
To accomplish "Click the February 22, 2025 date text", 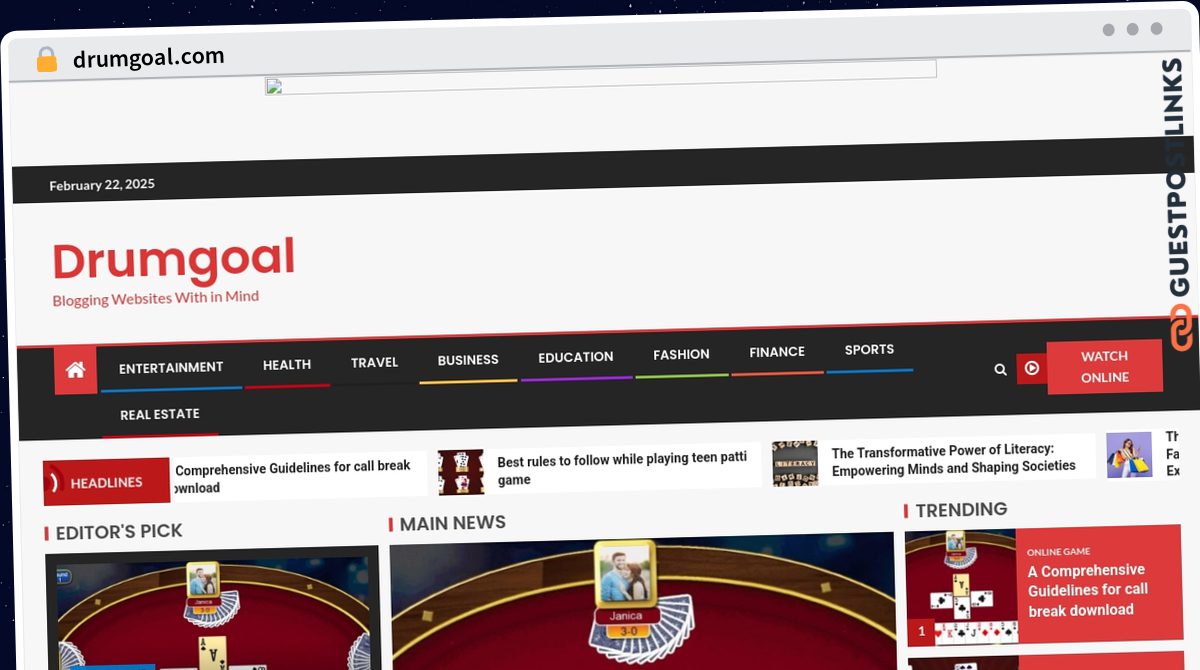I will [102, 185].
